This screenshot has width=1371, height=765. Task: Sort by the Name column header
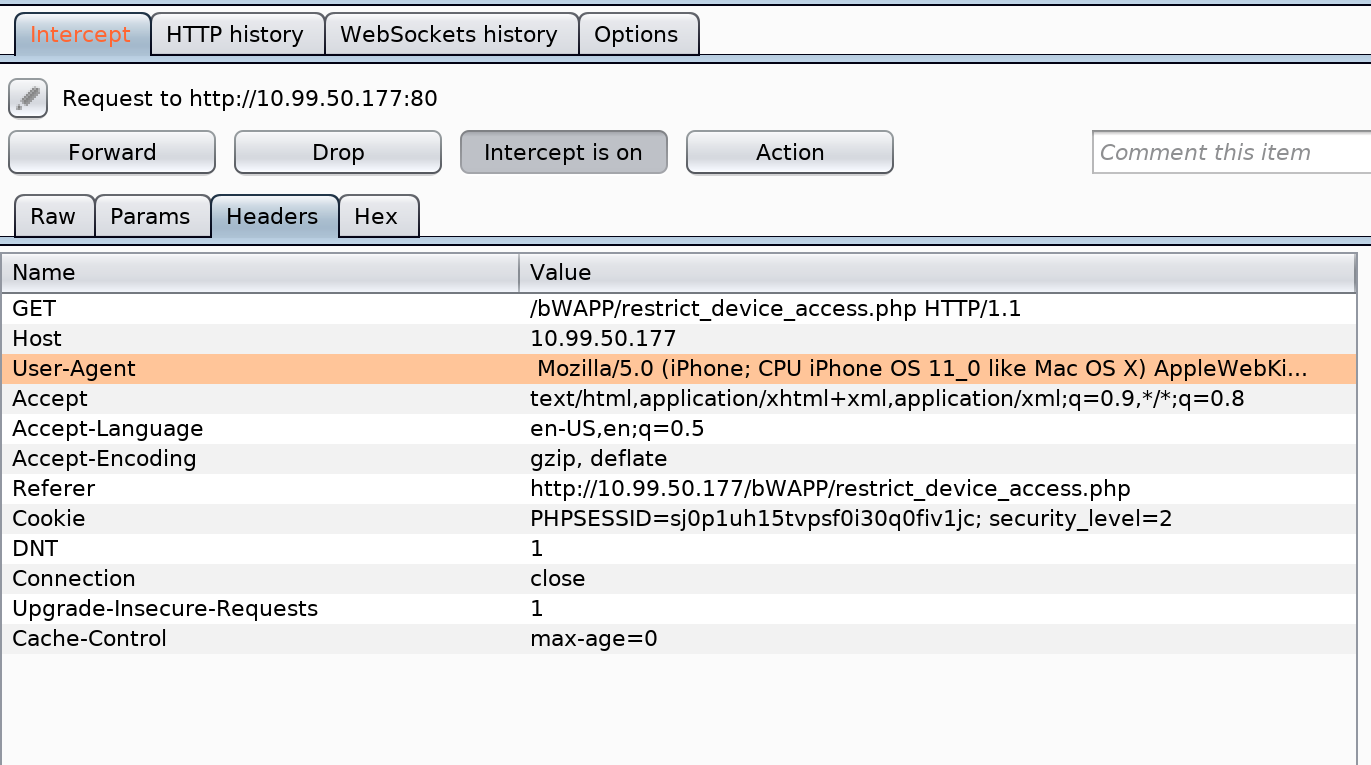(x=260, y=272)
